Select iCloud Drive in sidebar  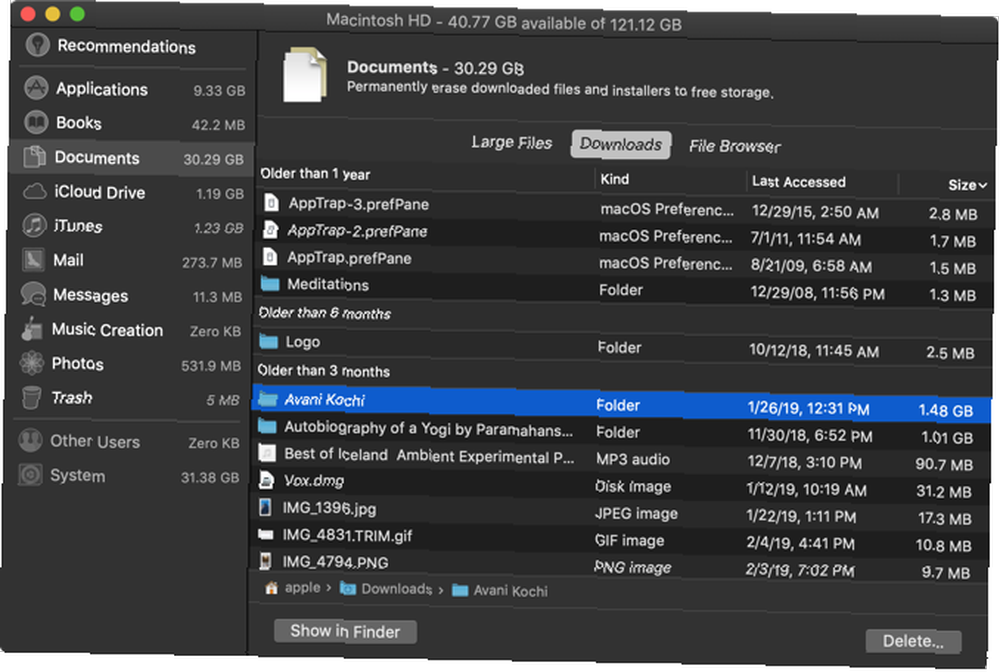click(131, 192)
